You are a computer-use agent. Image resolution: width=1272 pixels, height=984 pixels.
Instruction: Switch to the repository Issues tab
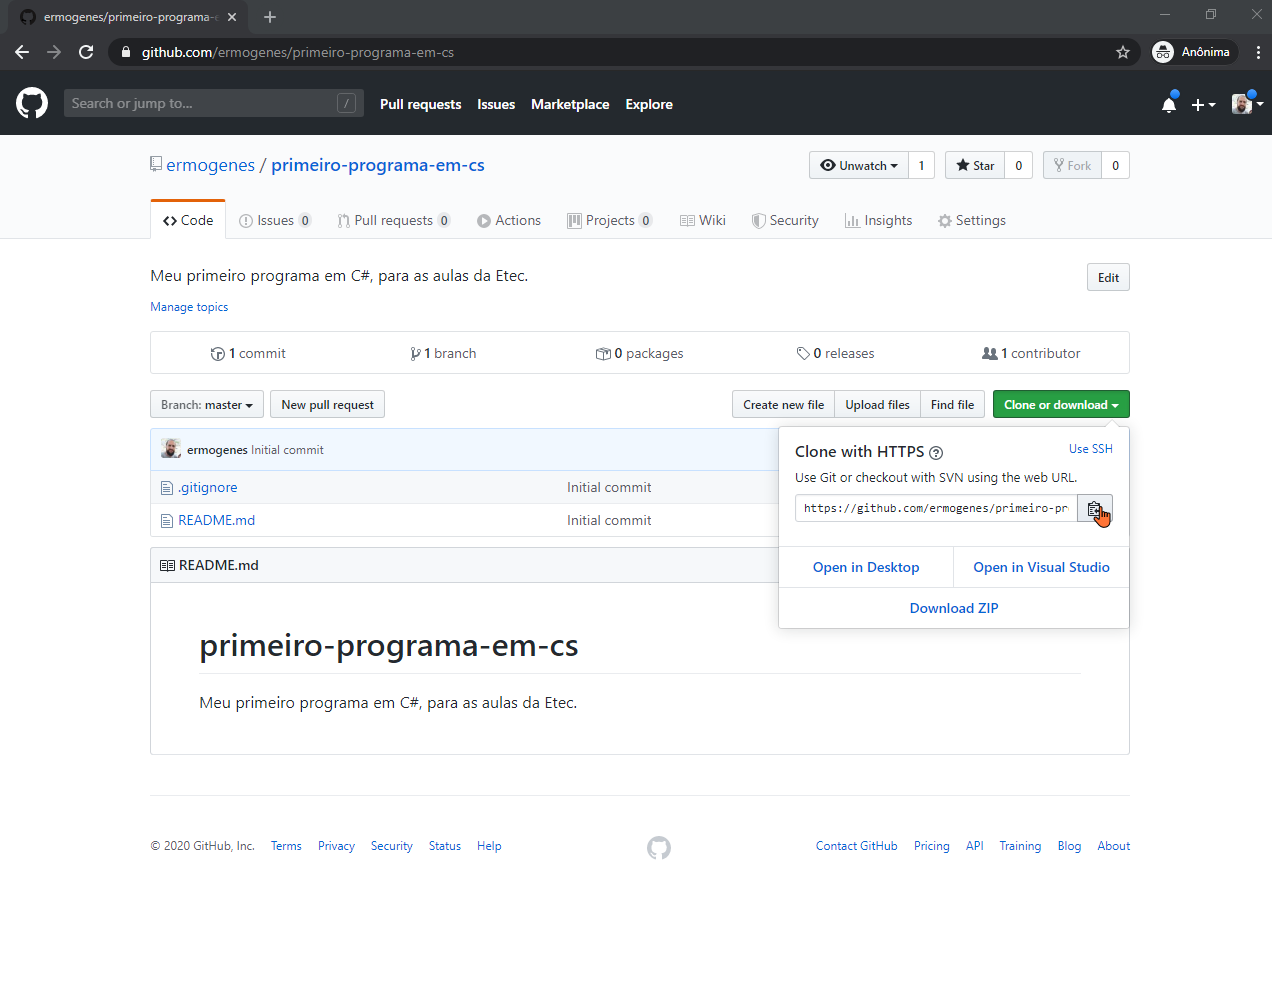click(275, 220)
